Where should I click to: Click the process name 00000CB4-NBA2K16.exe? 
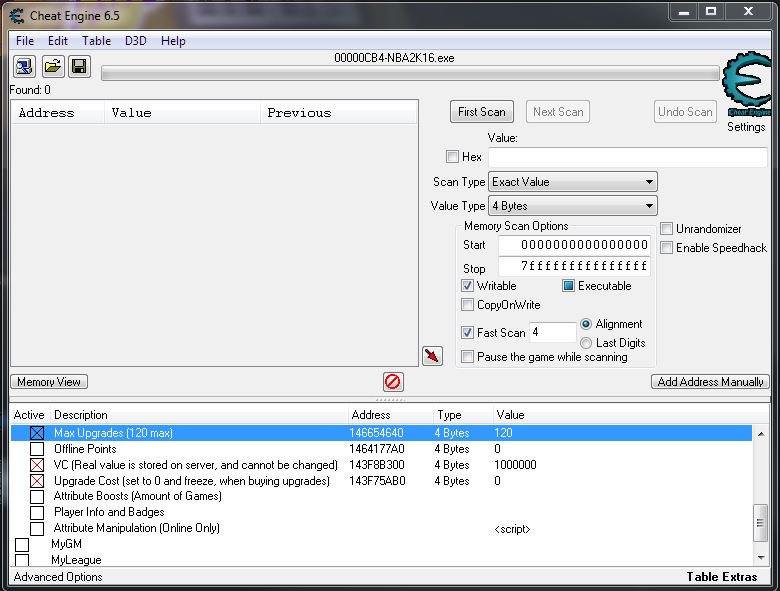click(x=394, y=58)
